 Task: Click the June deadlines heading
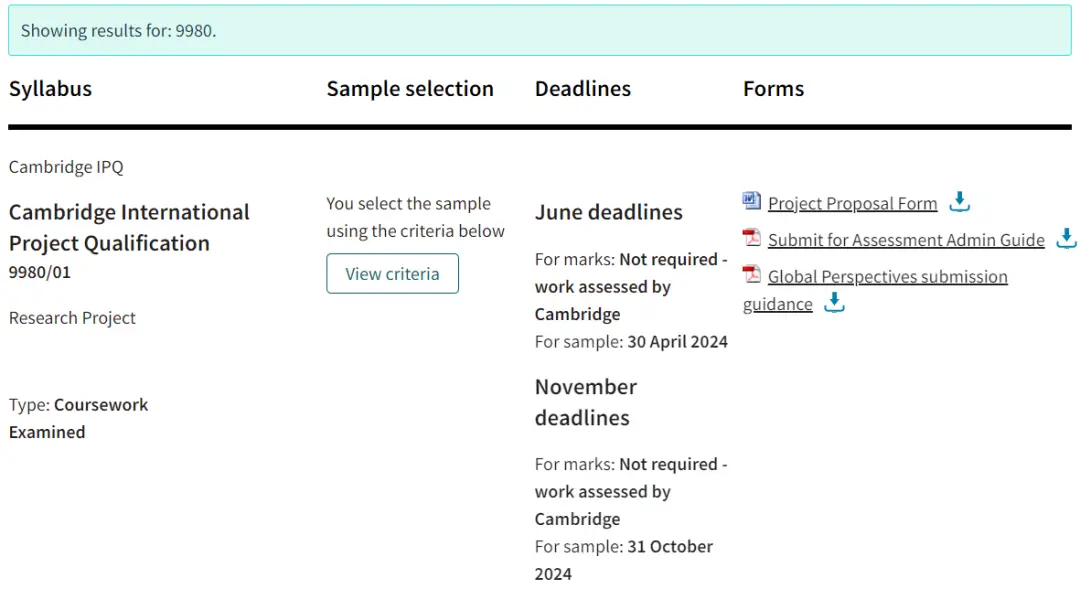click(609, 212)
